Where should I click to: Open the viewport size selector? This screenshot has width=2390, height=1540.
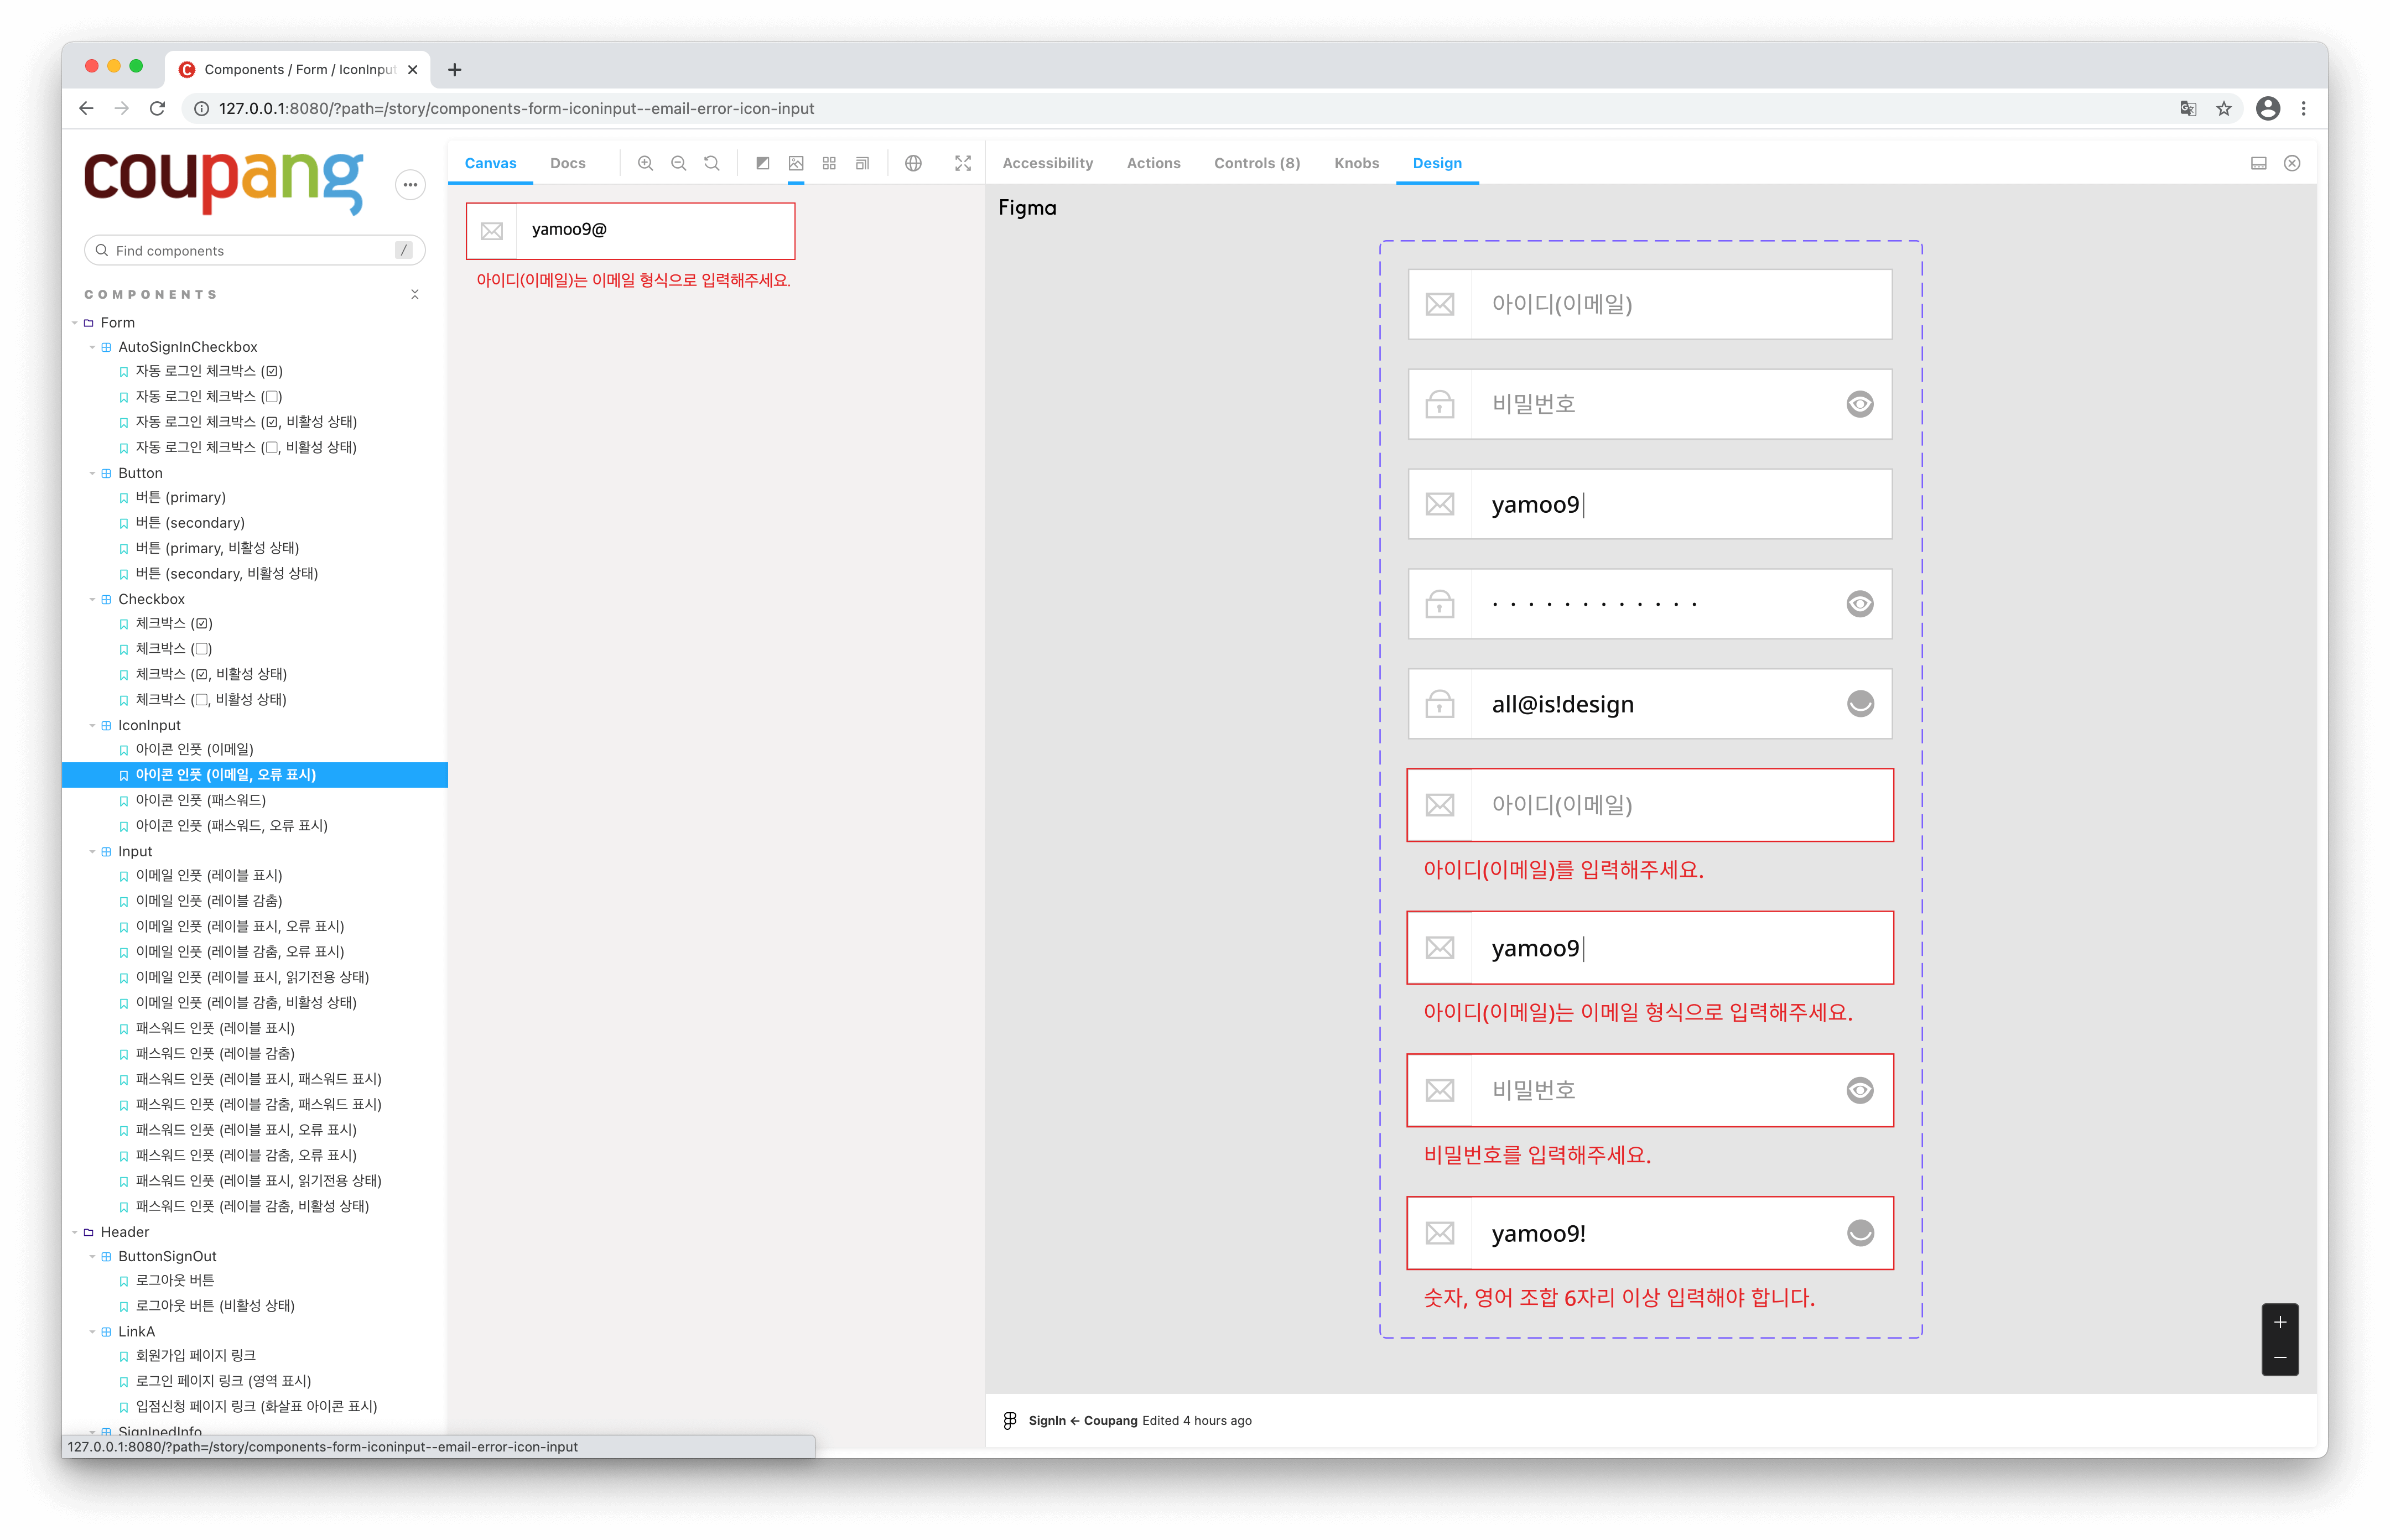(862, 163)
